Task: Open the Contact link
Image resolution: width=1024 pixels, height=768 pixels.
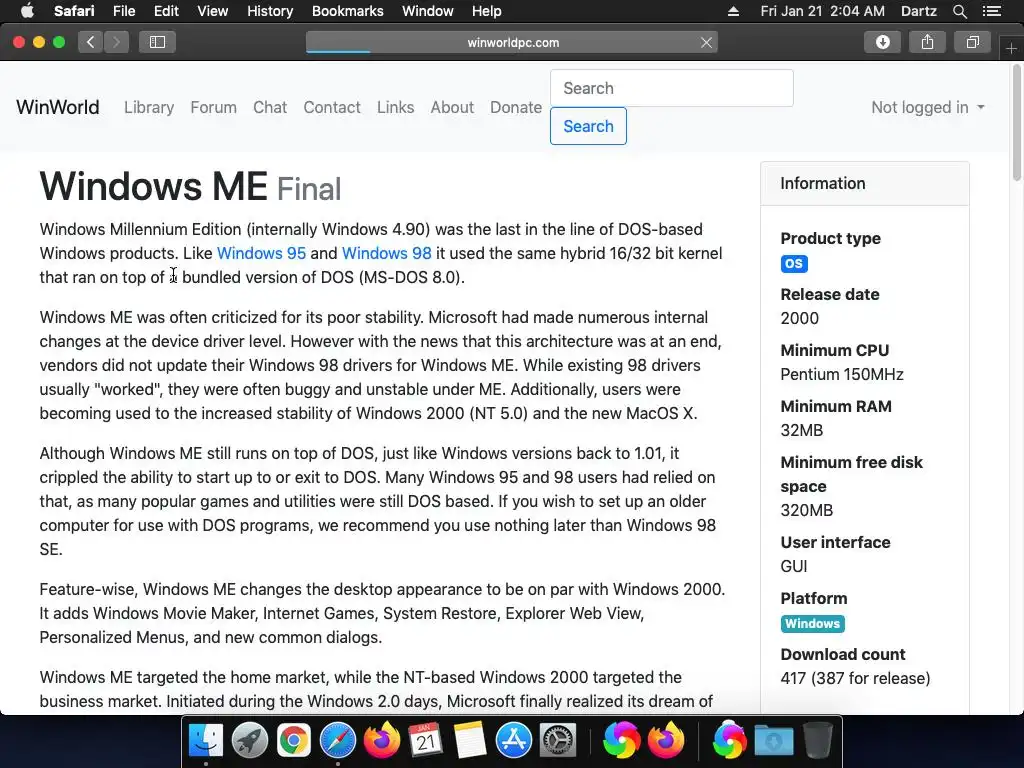Action: (x=332, y=107)
